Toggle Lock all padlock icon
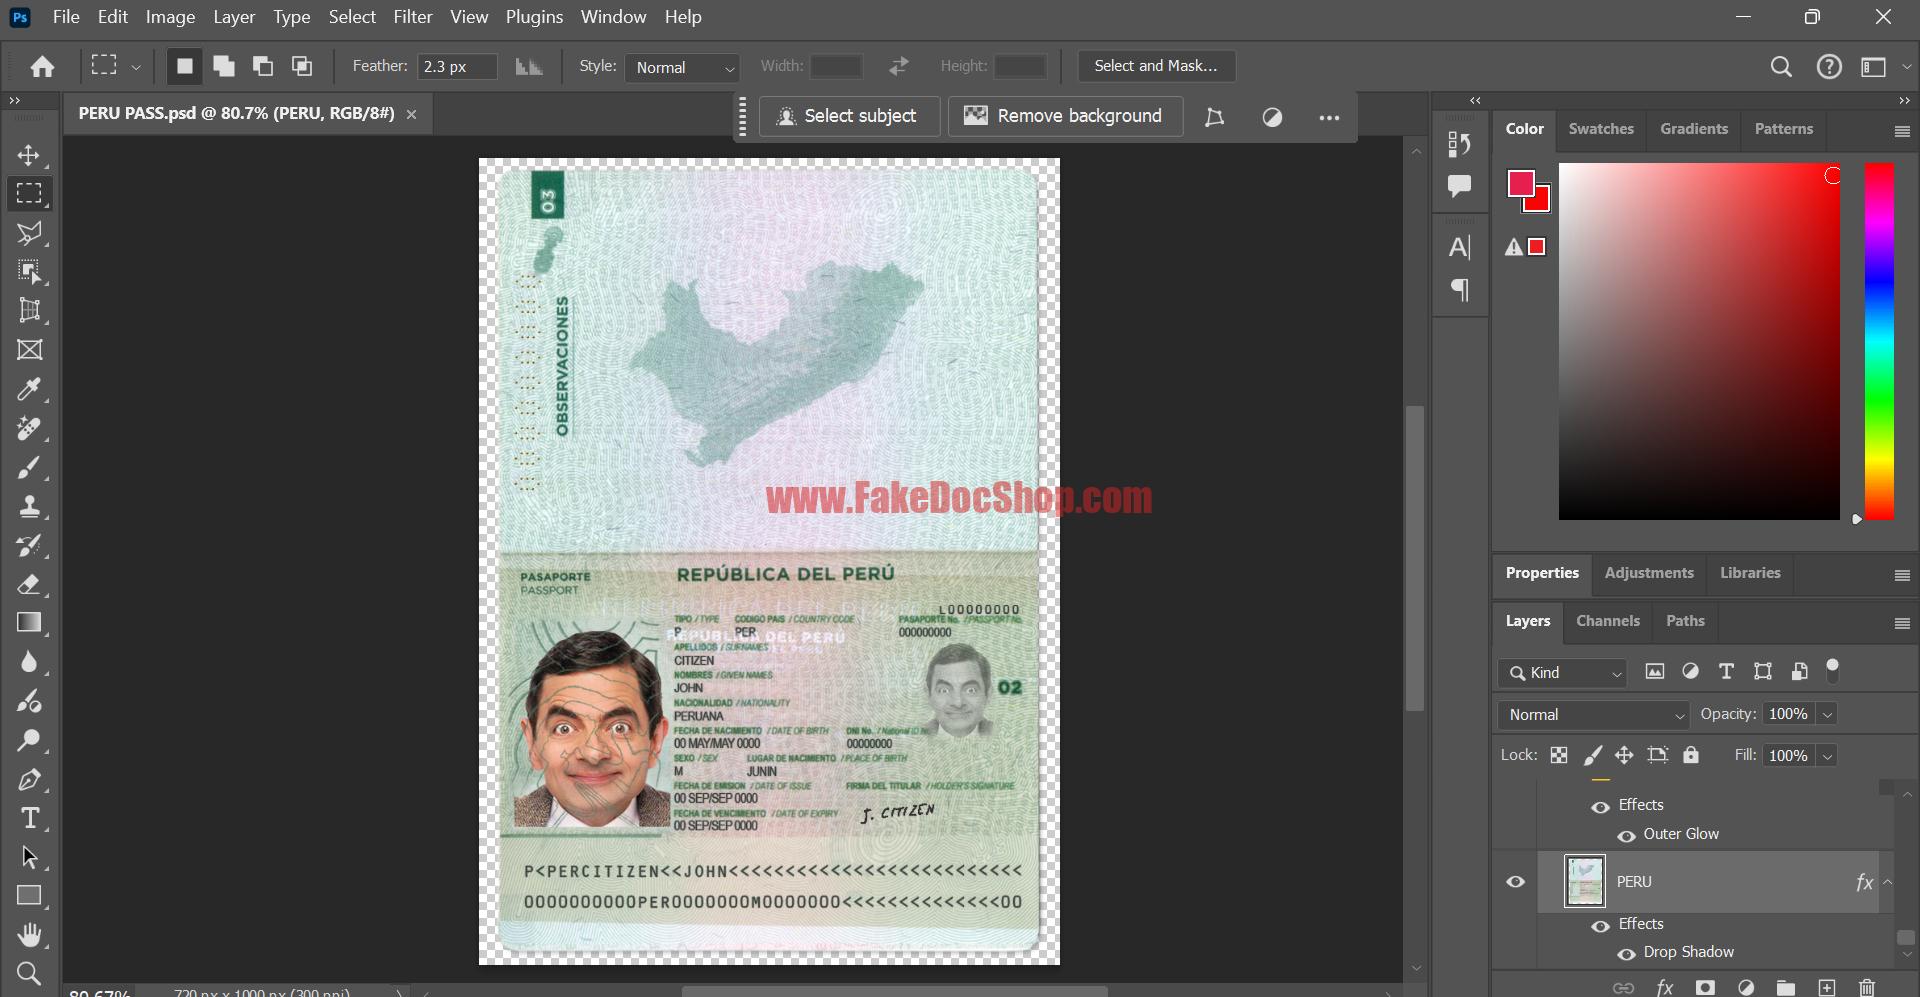Image resolution: width=1920 pixels, height=997 pixels. [1691, 756]
